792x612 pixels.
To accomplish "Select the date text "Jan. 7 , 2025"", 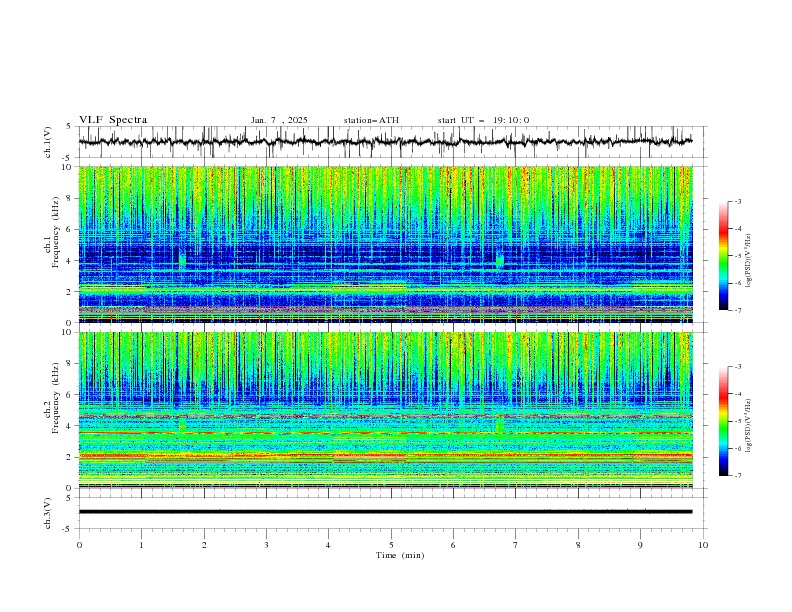I will coord(279,120).
